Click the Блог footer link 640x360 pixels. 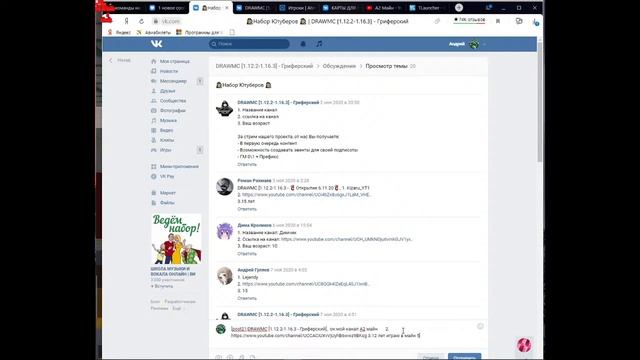(x=155, y=302)
